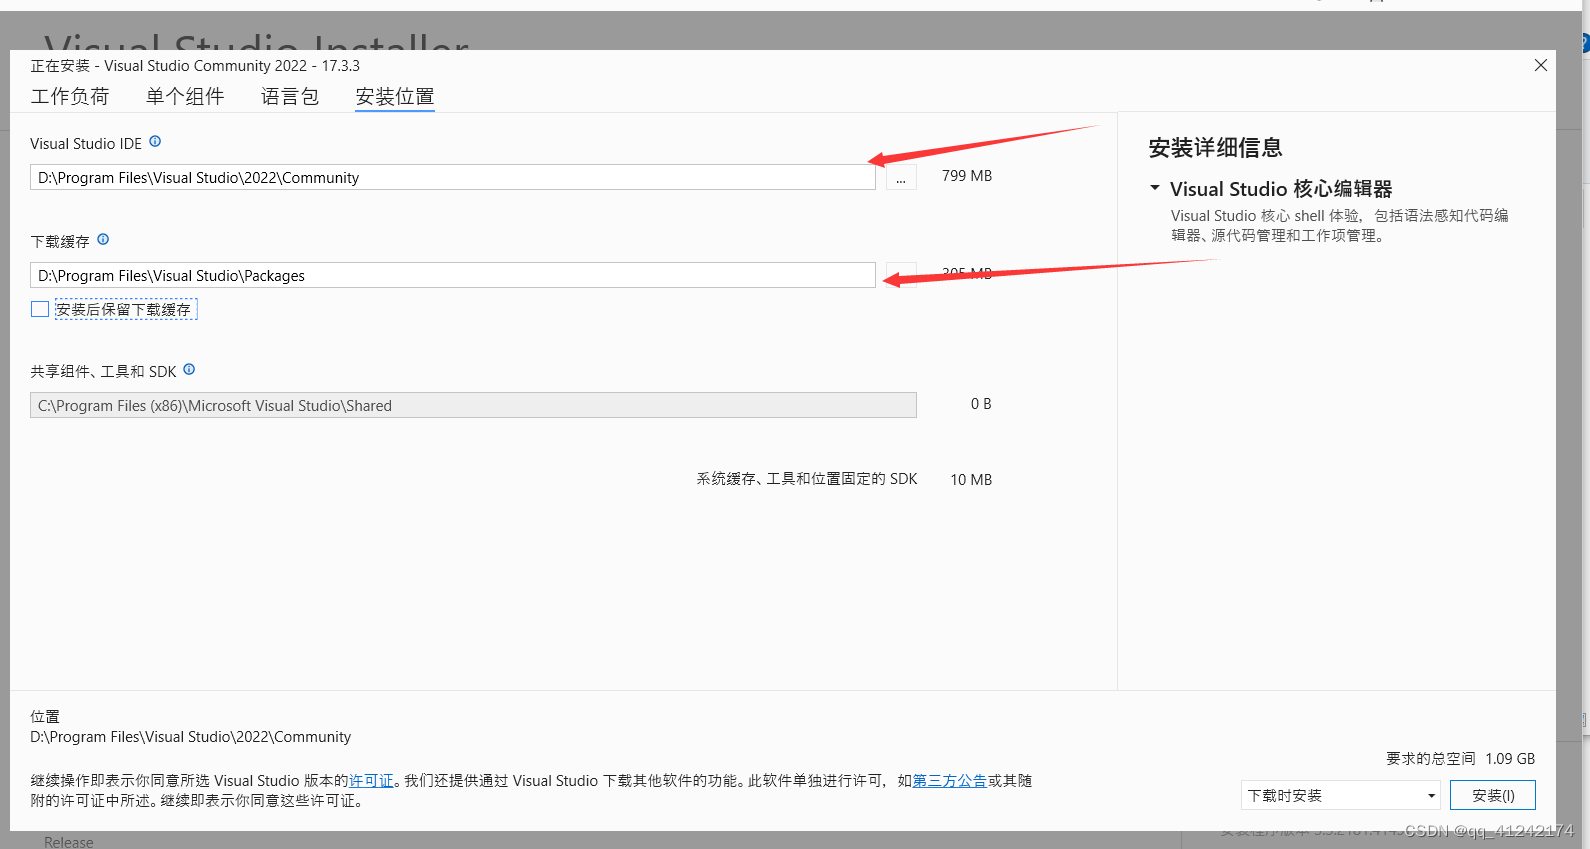Click the disabled Shared components path field

pos(473,405)
